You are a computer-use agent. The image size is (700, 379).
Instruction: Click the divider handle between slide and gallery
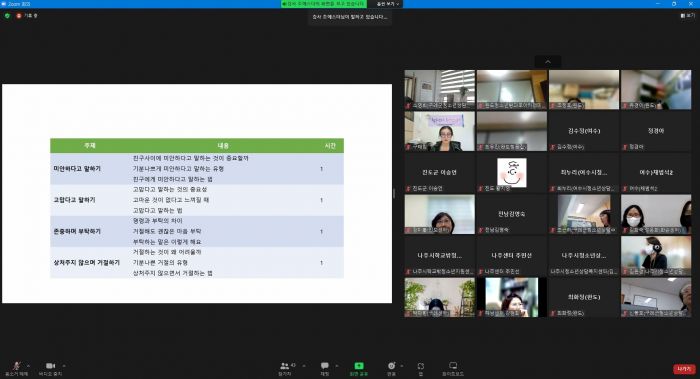pyautogui.click(x=394, y=193)
